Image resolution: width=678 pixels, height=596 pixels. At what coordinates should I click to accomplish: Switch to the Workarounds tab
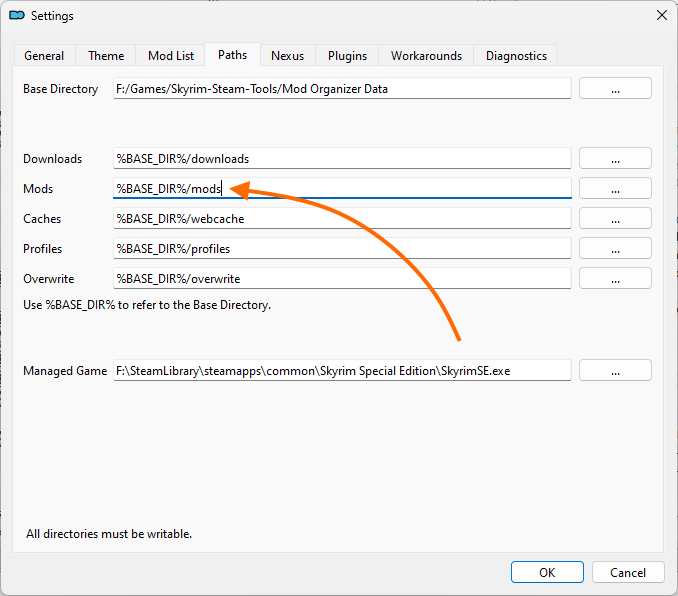tap(427, 56)
